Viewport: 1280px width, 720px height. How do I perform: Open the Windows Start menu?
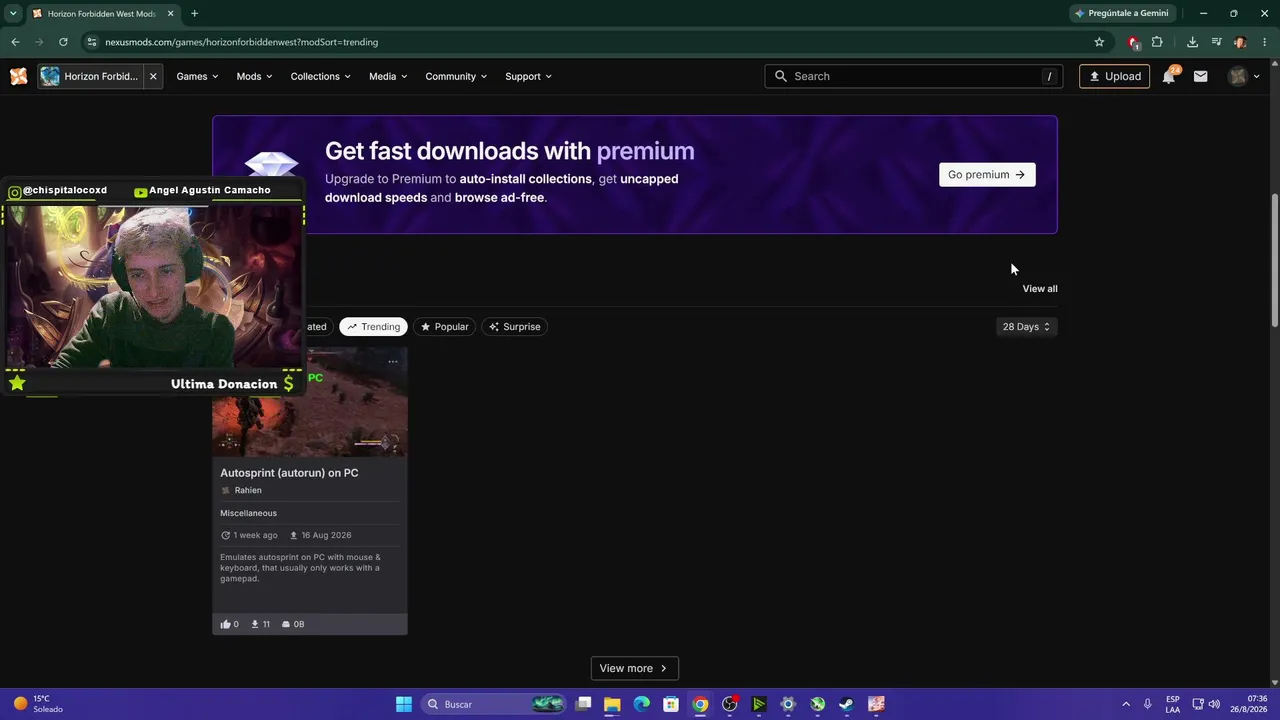404,704
